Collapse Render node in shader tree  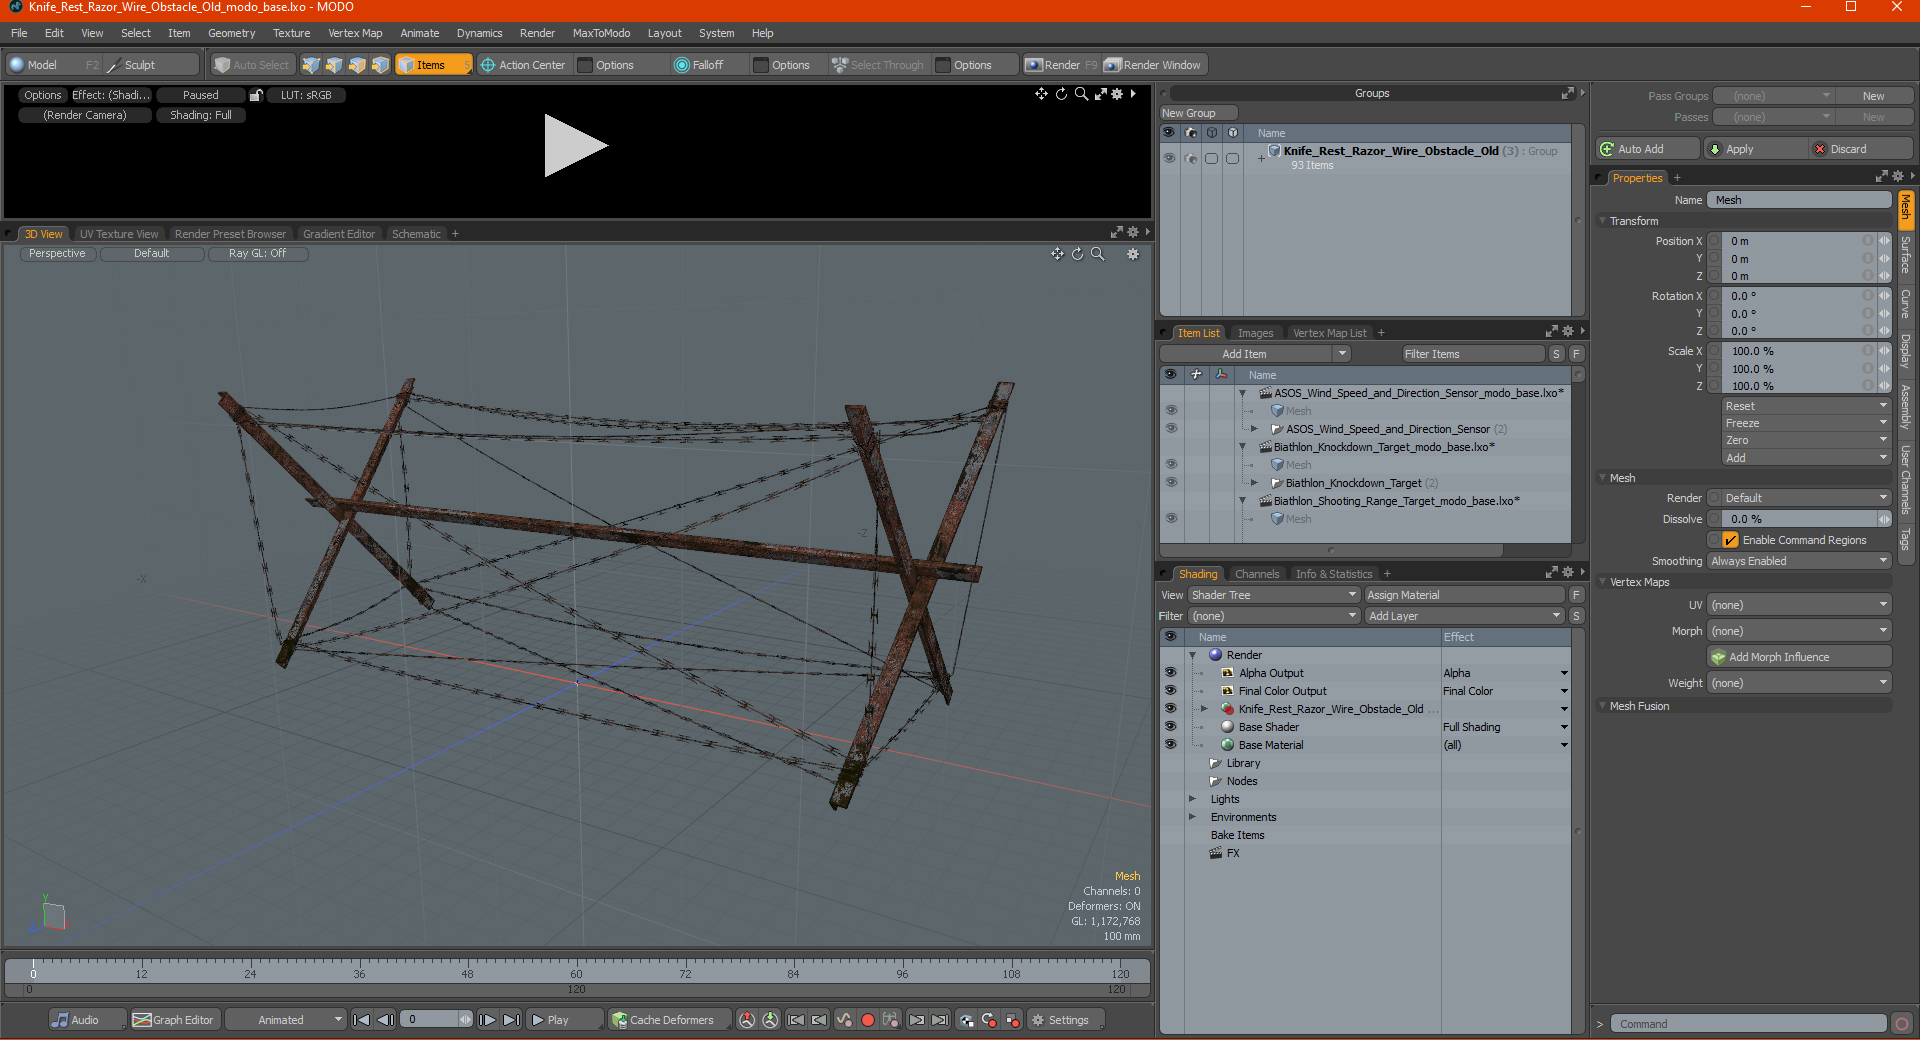point(1192,655)
